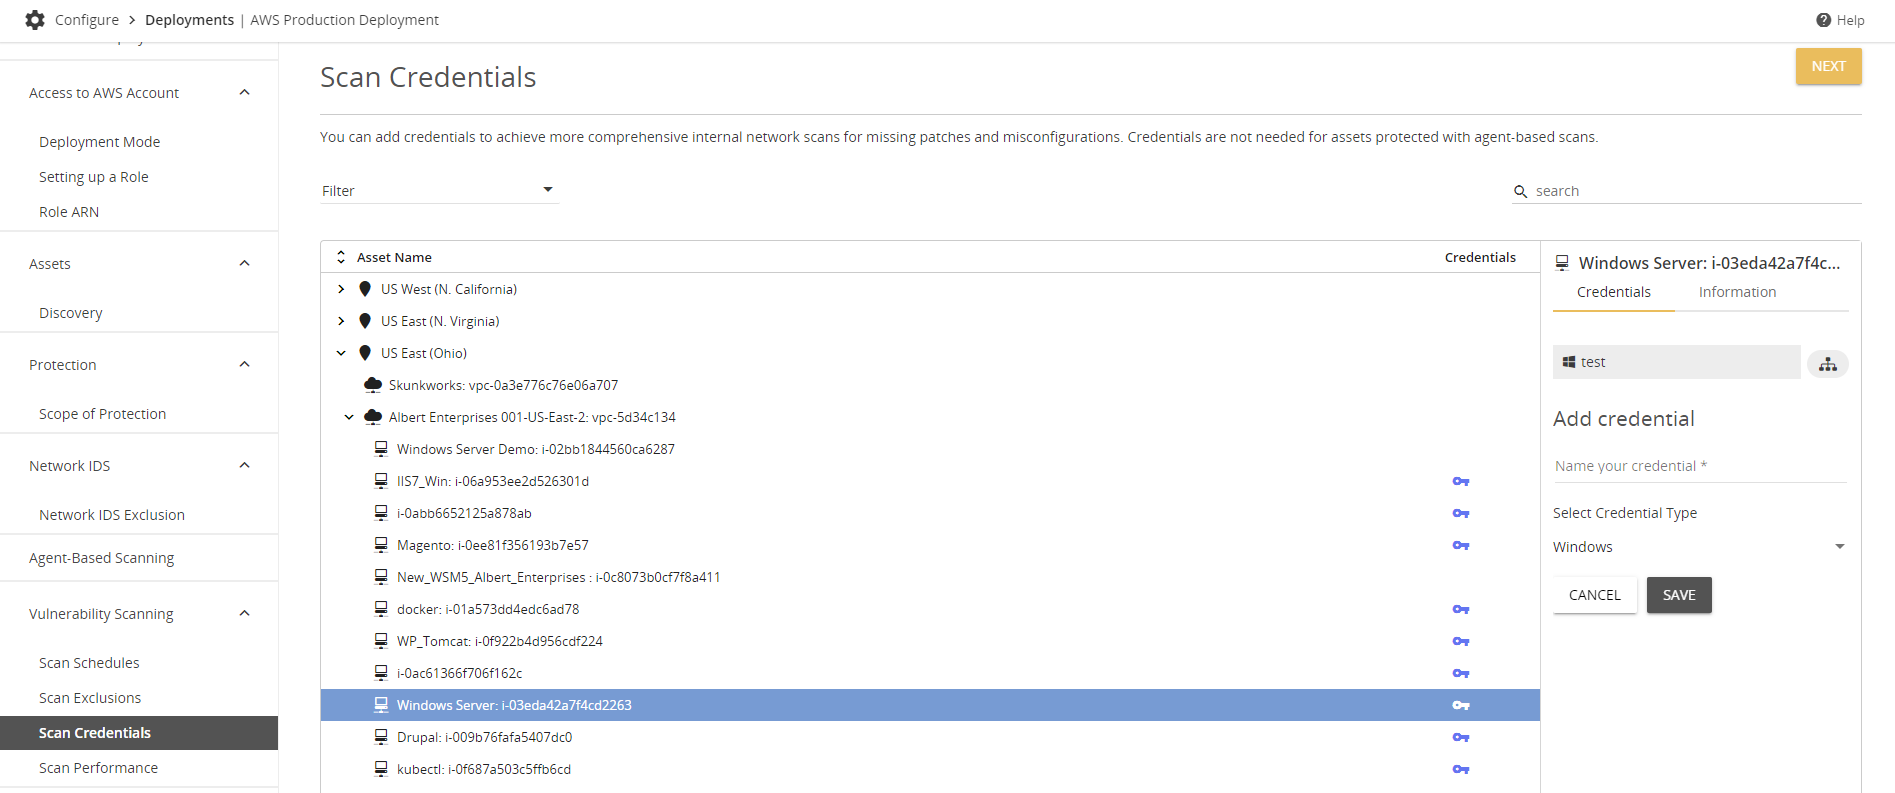Viewport: 1895px width, 793px height.
Task: Click the Configure breadcrumb link
Action: (x=87, y=20)
